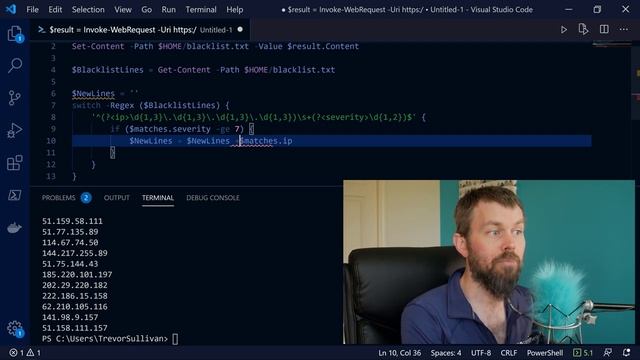
Task: Change file encoding UTF-8
Action: click(x=481, y=353)
